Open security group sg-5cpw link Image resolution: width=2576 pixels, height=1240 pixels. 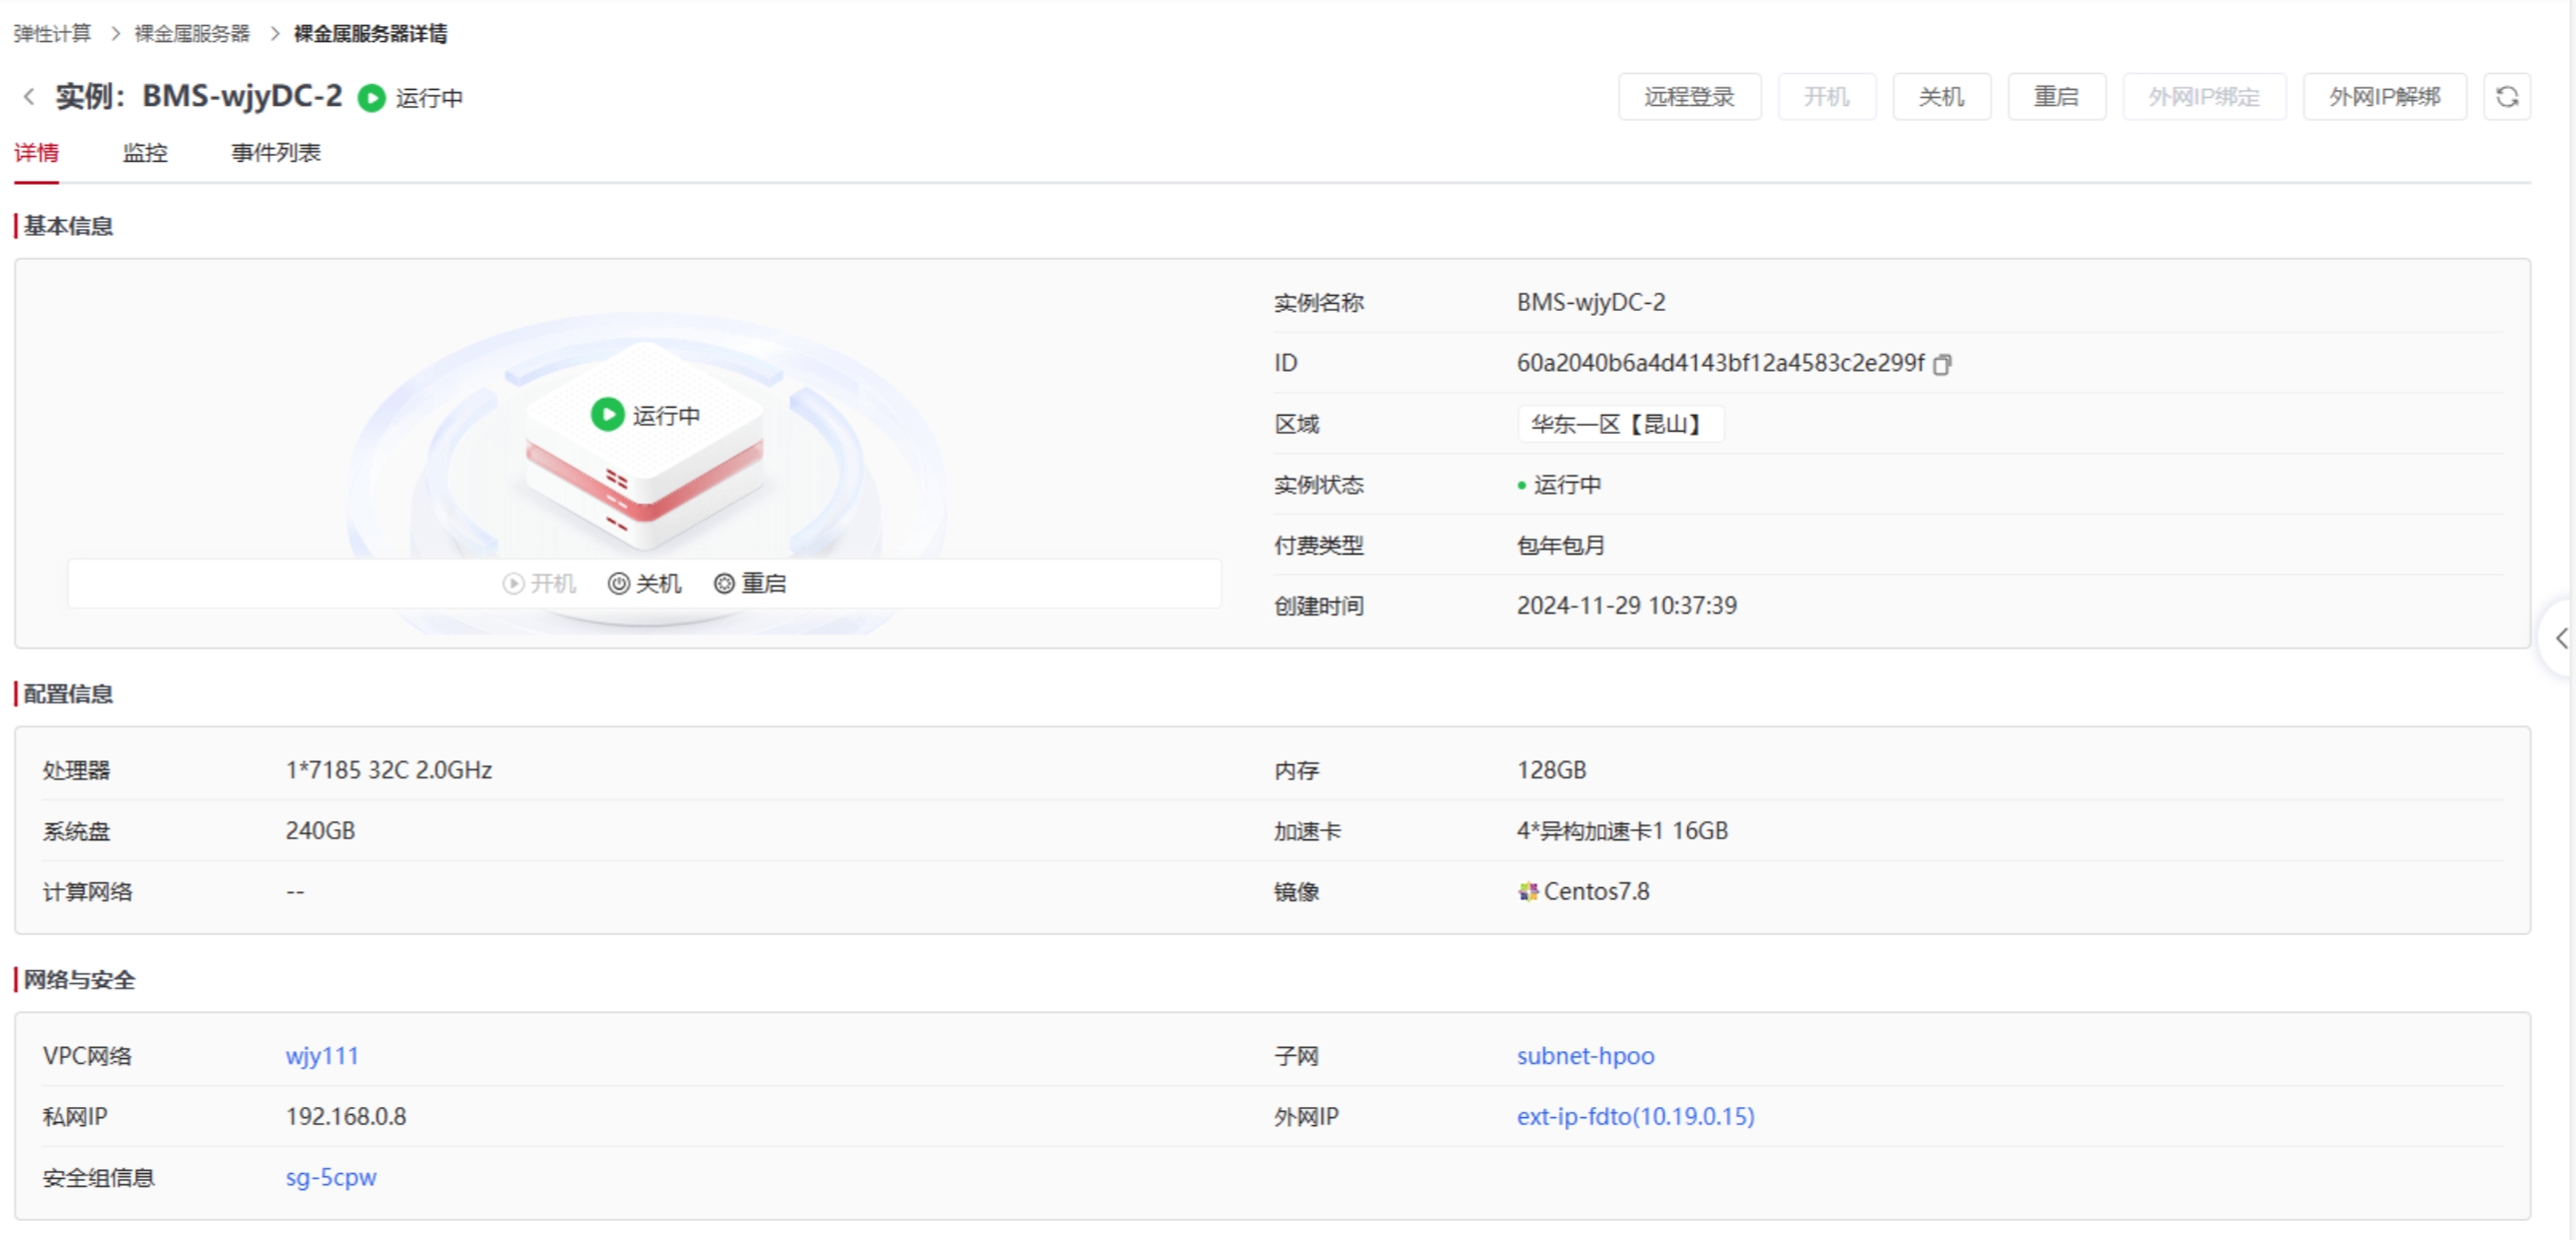331,1177
